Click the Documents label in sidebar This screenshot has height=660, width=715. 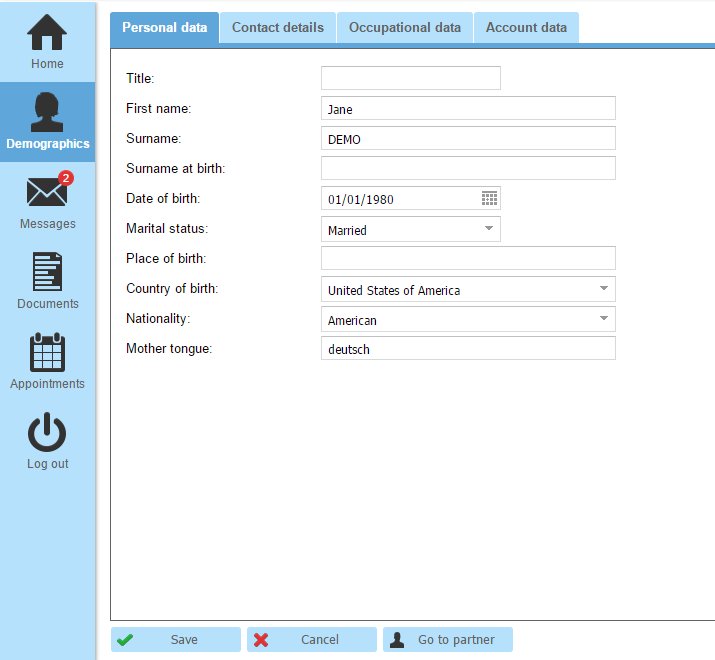pos(47,304)
